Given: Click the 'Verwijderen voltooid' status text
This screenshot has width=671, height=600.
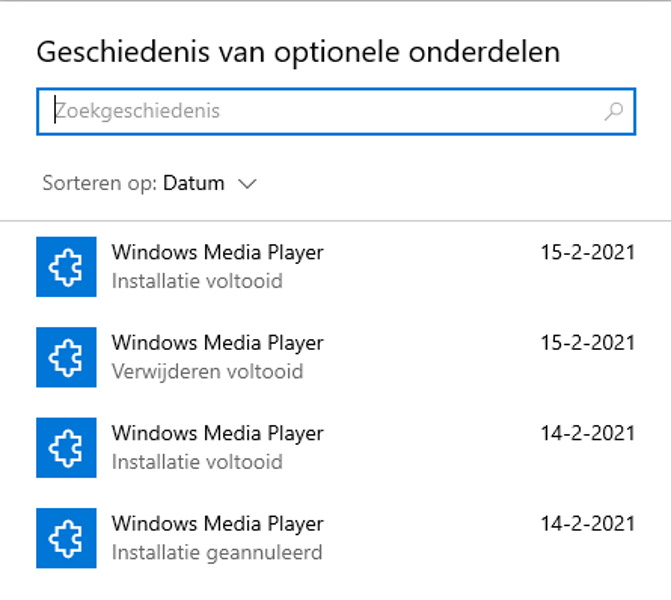Looking at the screenshot, I should click(x=207, y=372).
